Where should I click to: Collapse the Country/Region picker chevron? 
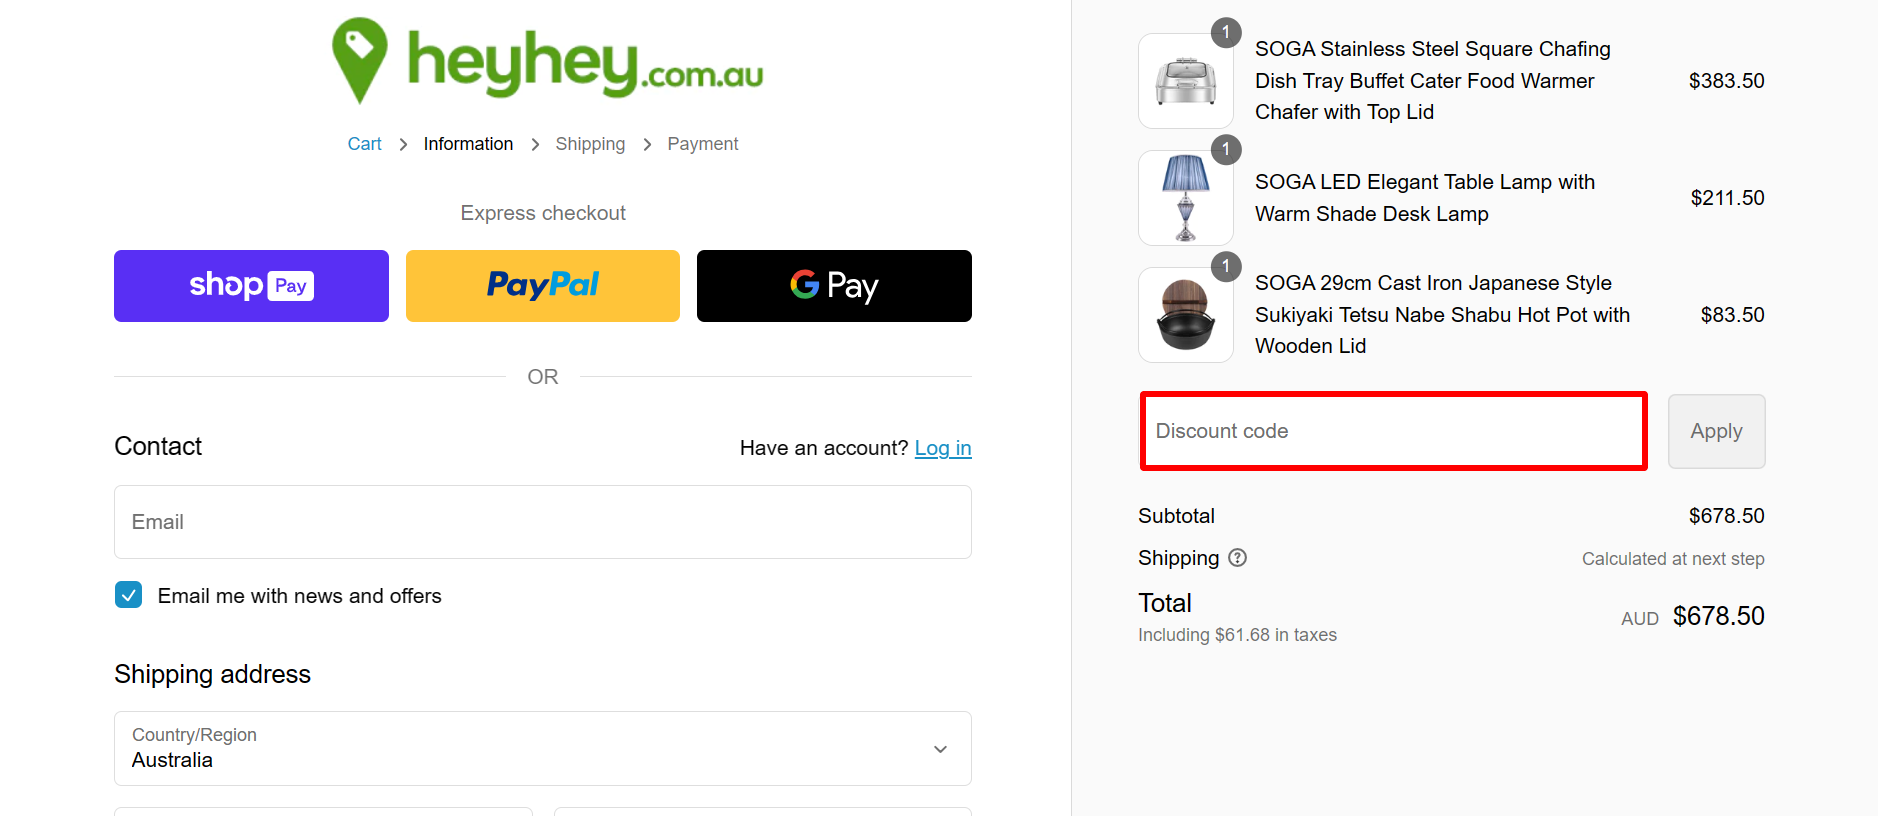tap(940, 748)
